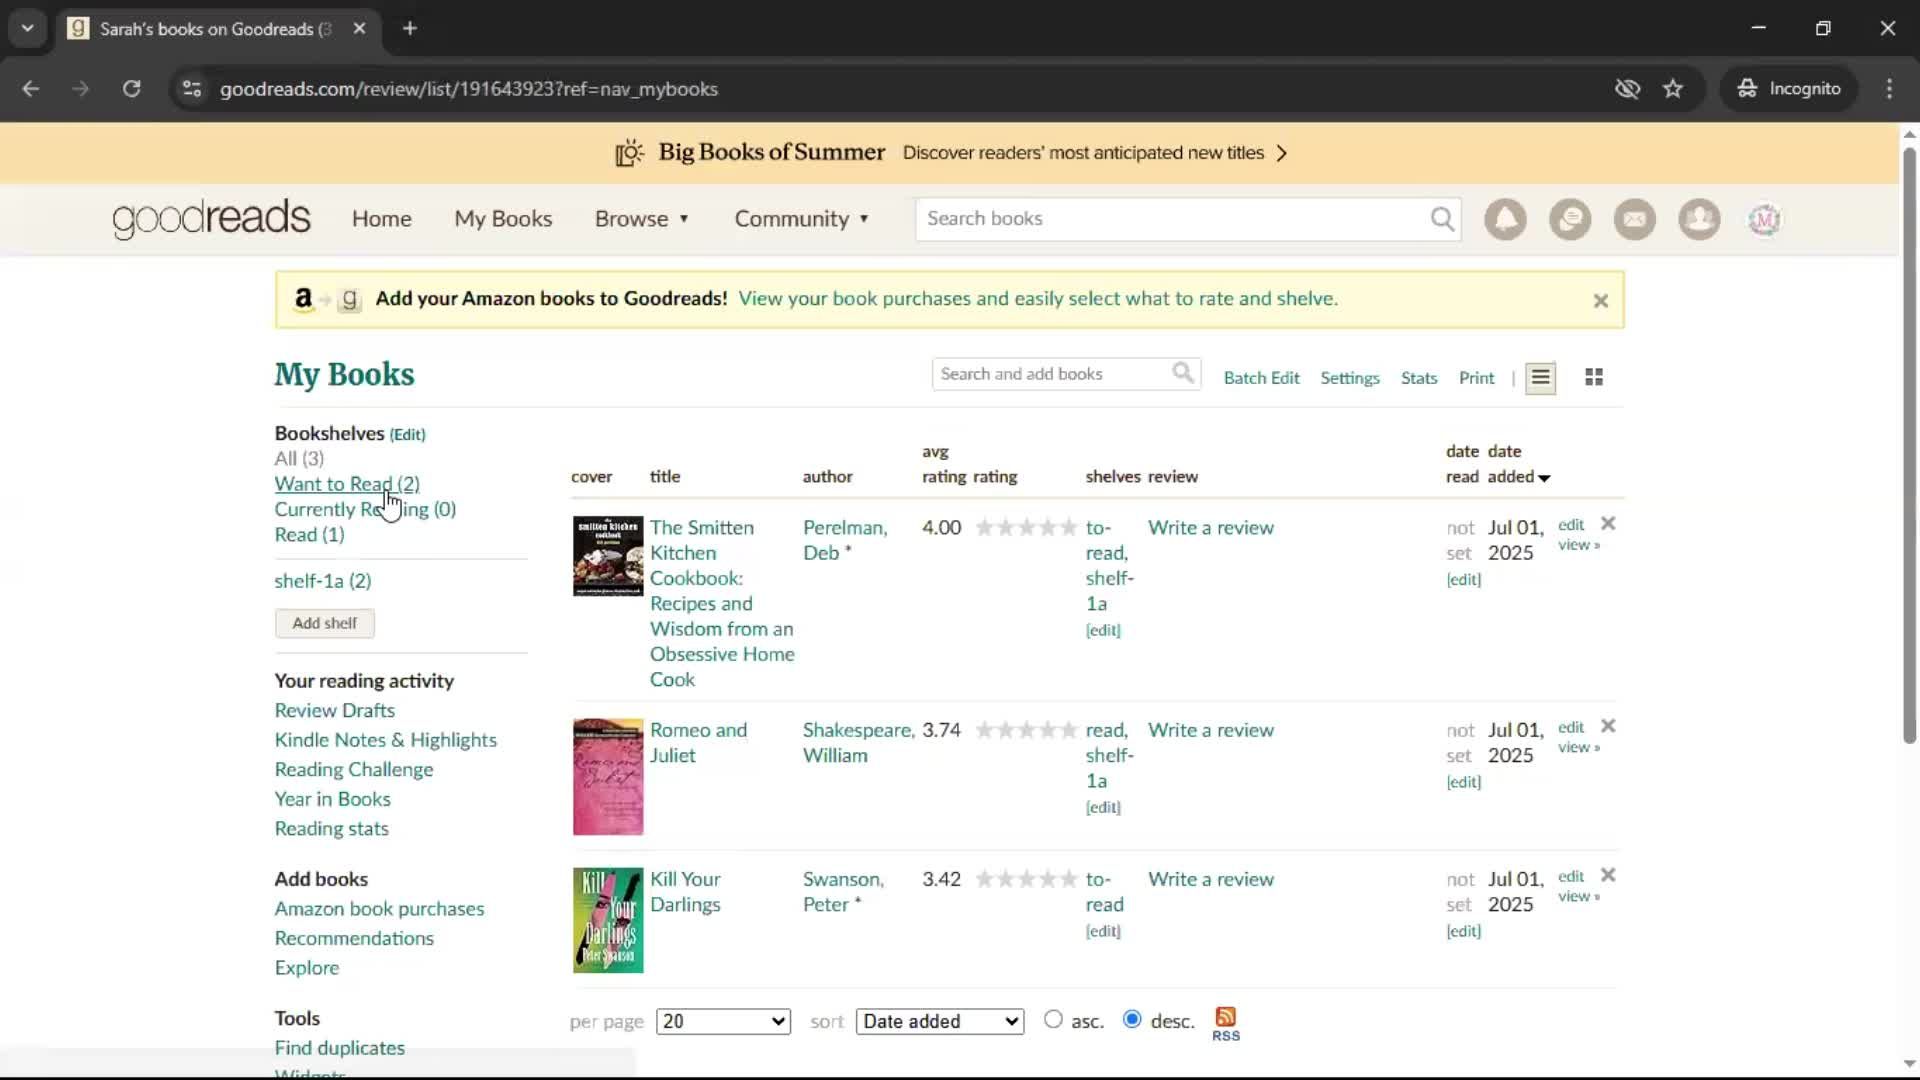Click the Big Books of Summer sun icon
Viewport: 1920px width, 1080px height.
click(630, 153)
